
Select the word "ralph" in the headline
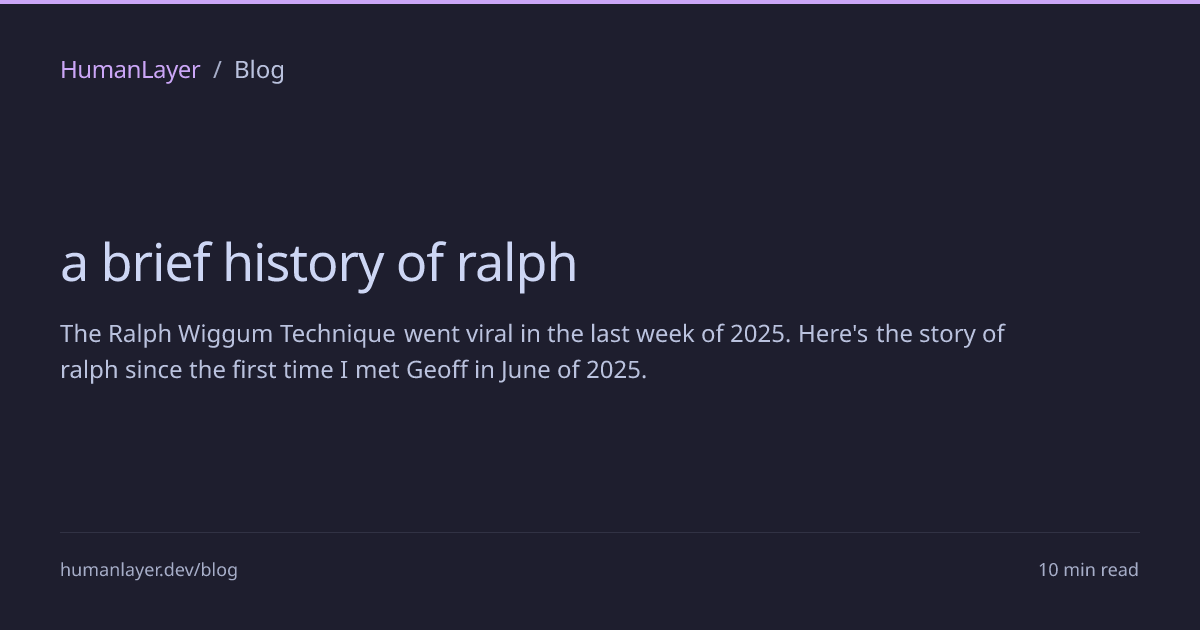(x=516, y=263)
